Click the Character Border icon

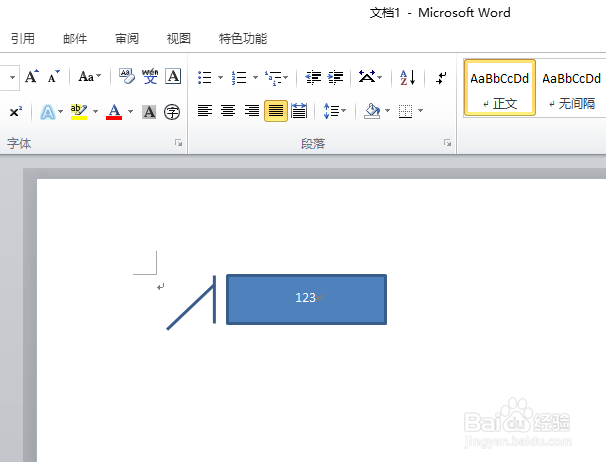point(173,76)
